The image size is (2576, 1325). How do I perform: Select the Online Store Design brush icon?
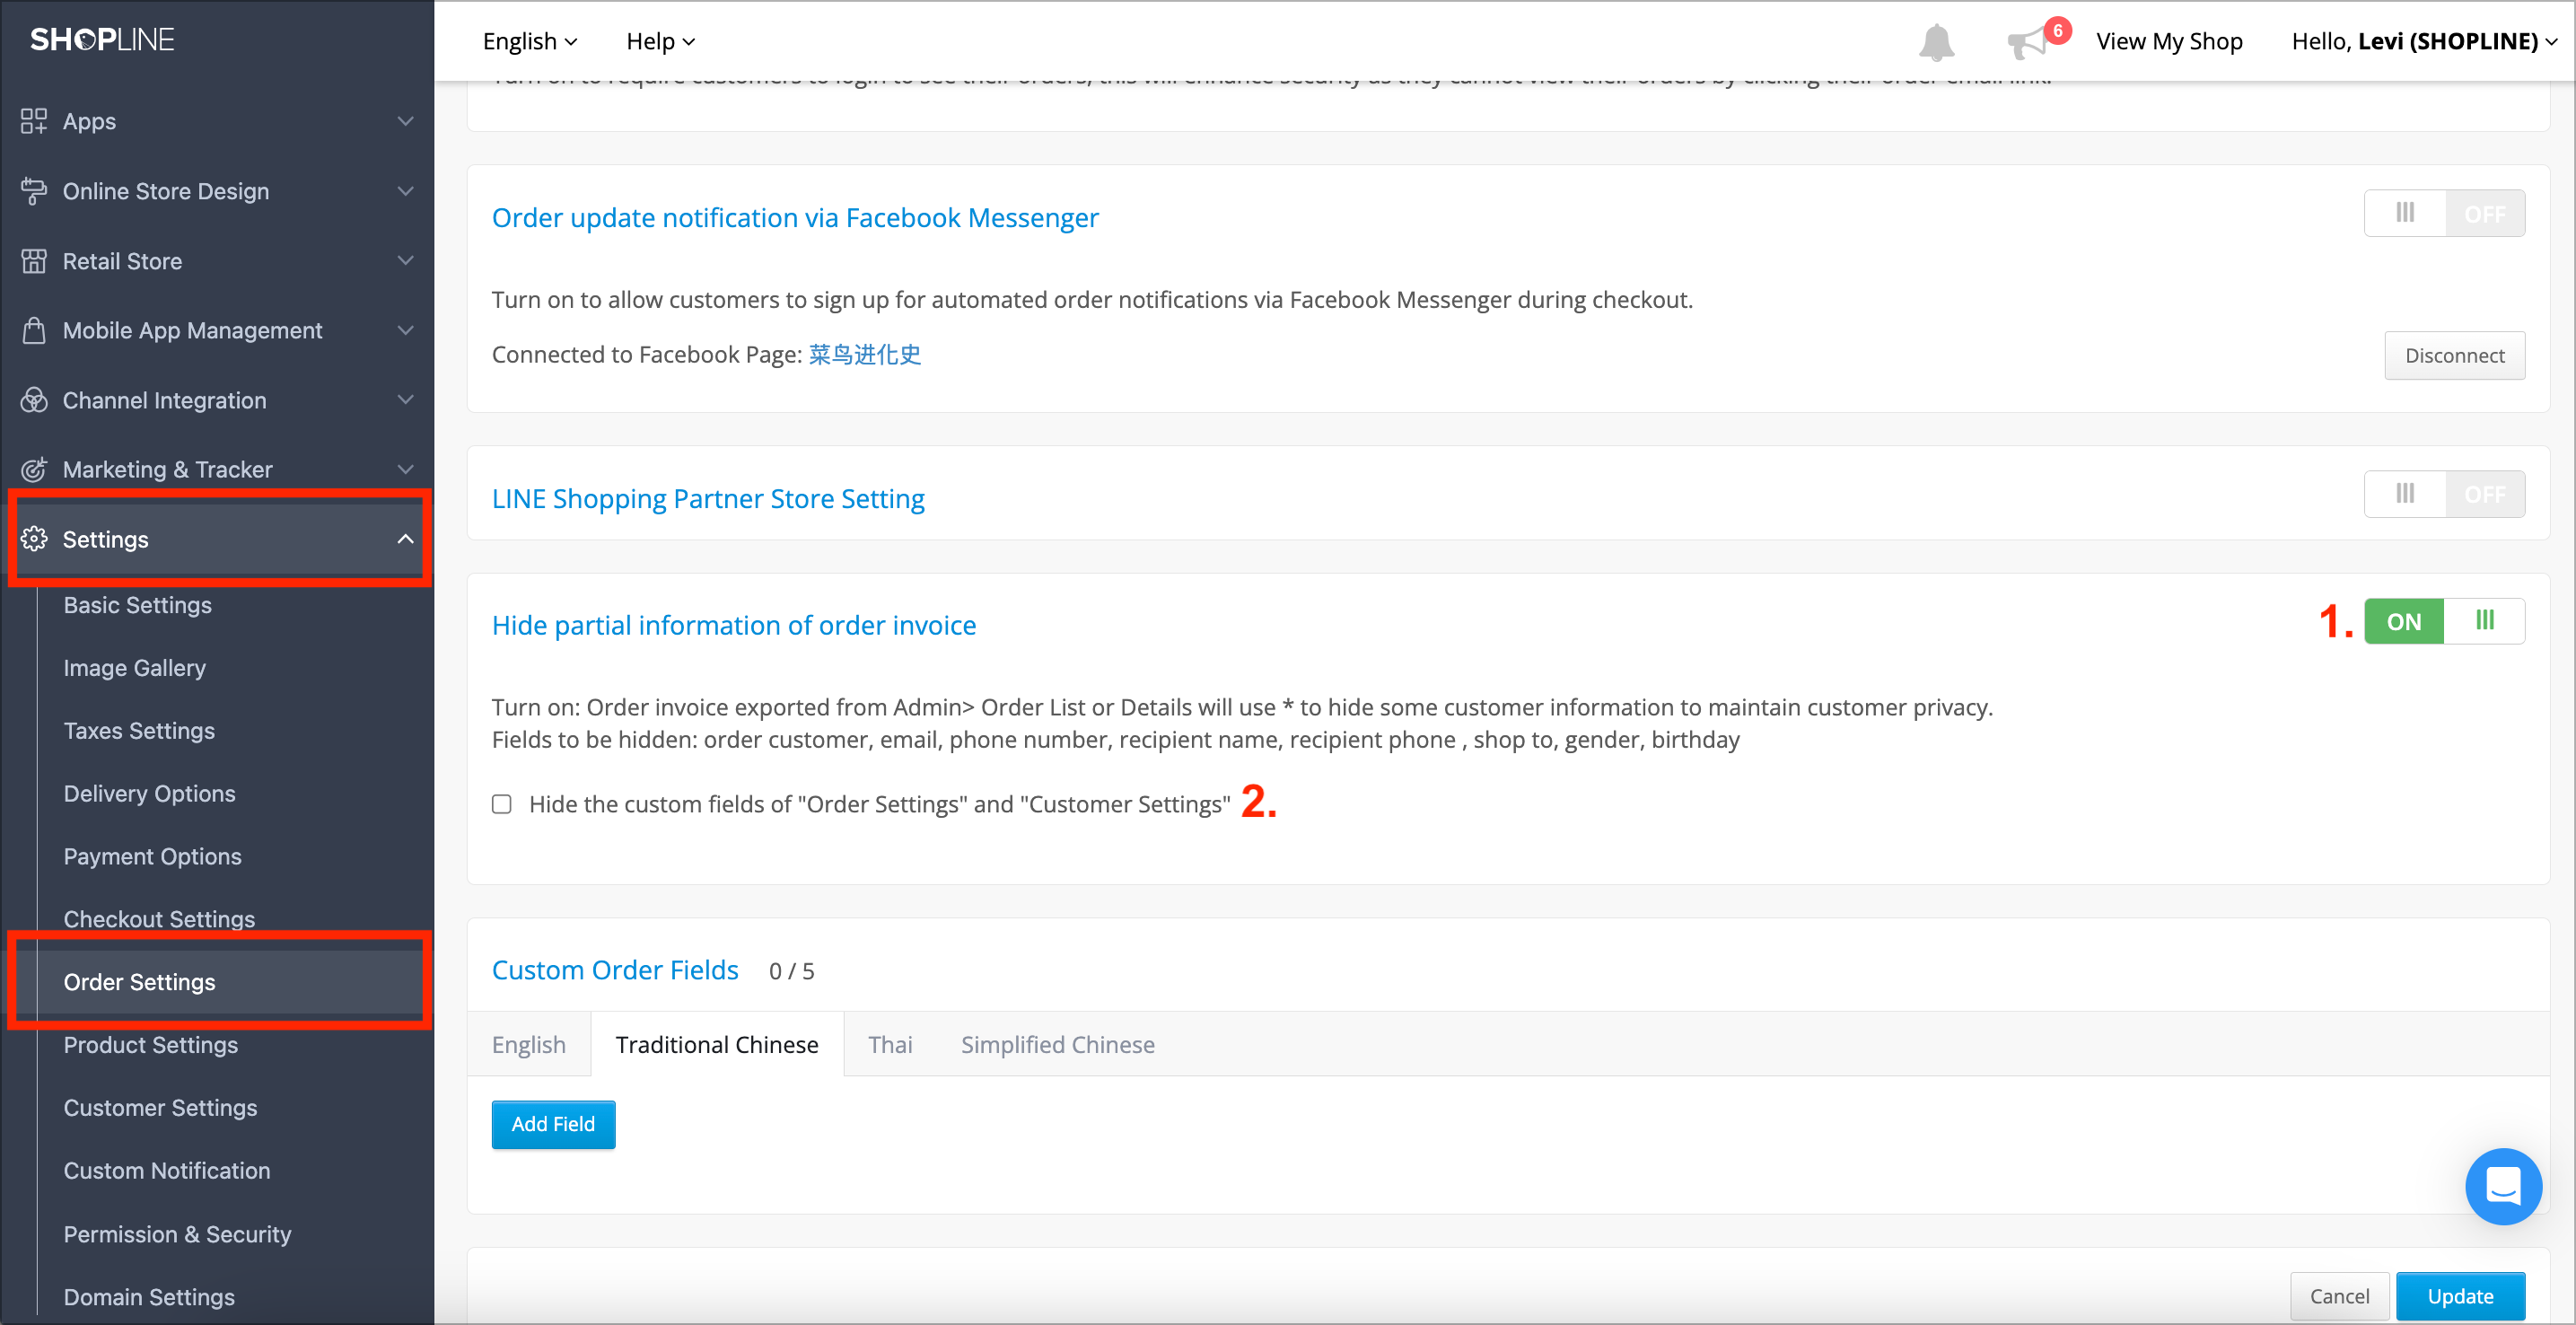tap(33, 191)
